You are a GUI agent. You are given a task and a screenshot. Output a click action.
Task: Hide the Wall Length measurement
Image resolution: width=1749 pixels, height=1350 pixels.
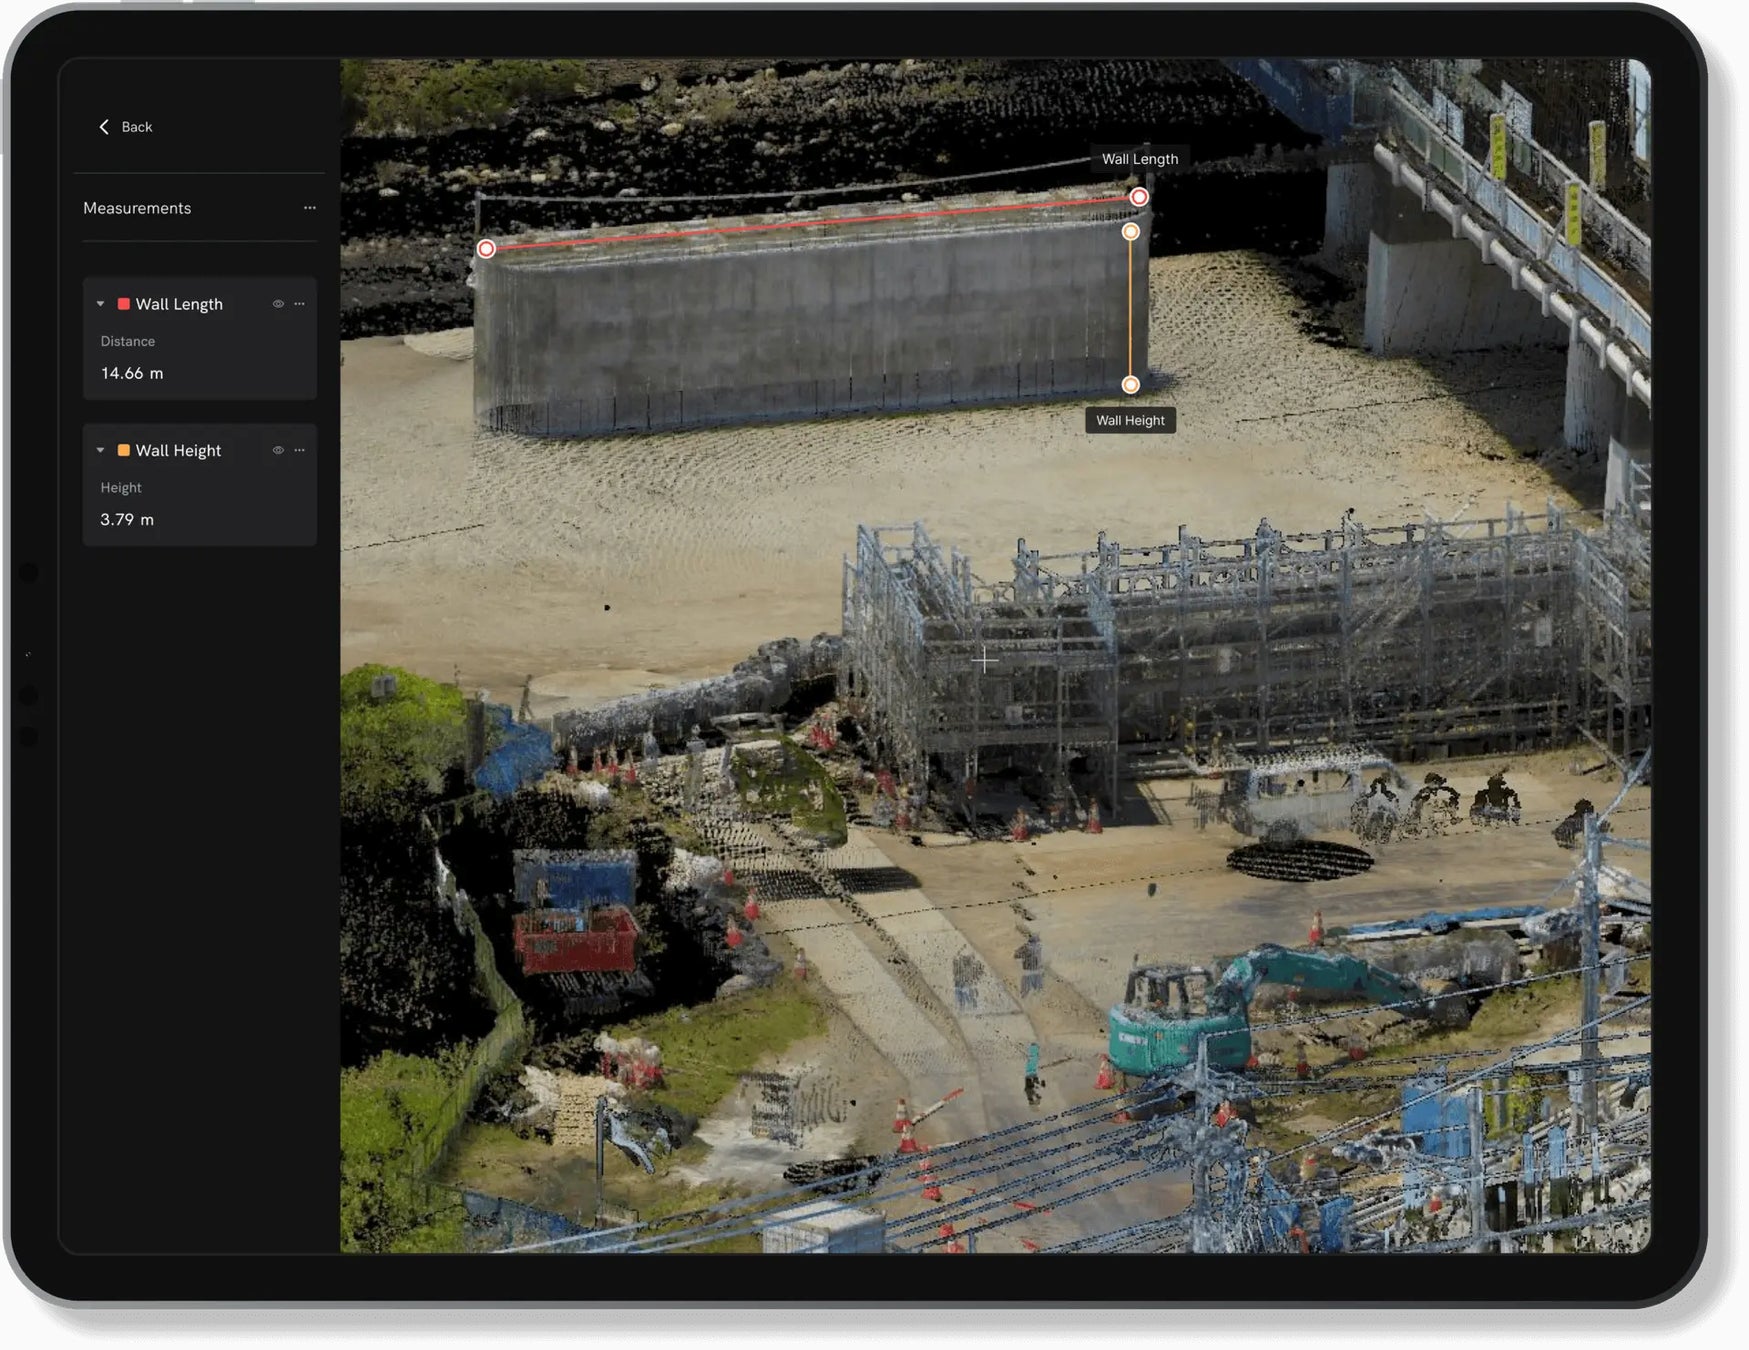click(x=278, y=304)
